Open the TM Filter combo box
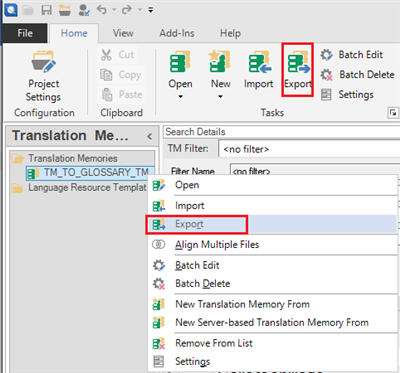400x373 pixels. pos(309,149)
